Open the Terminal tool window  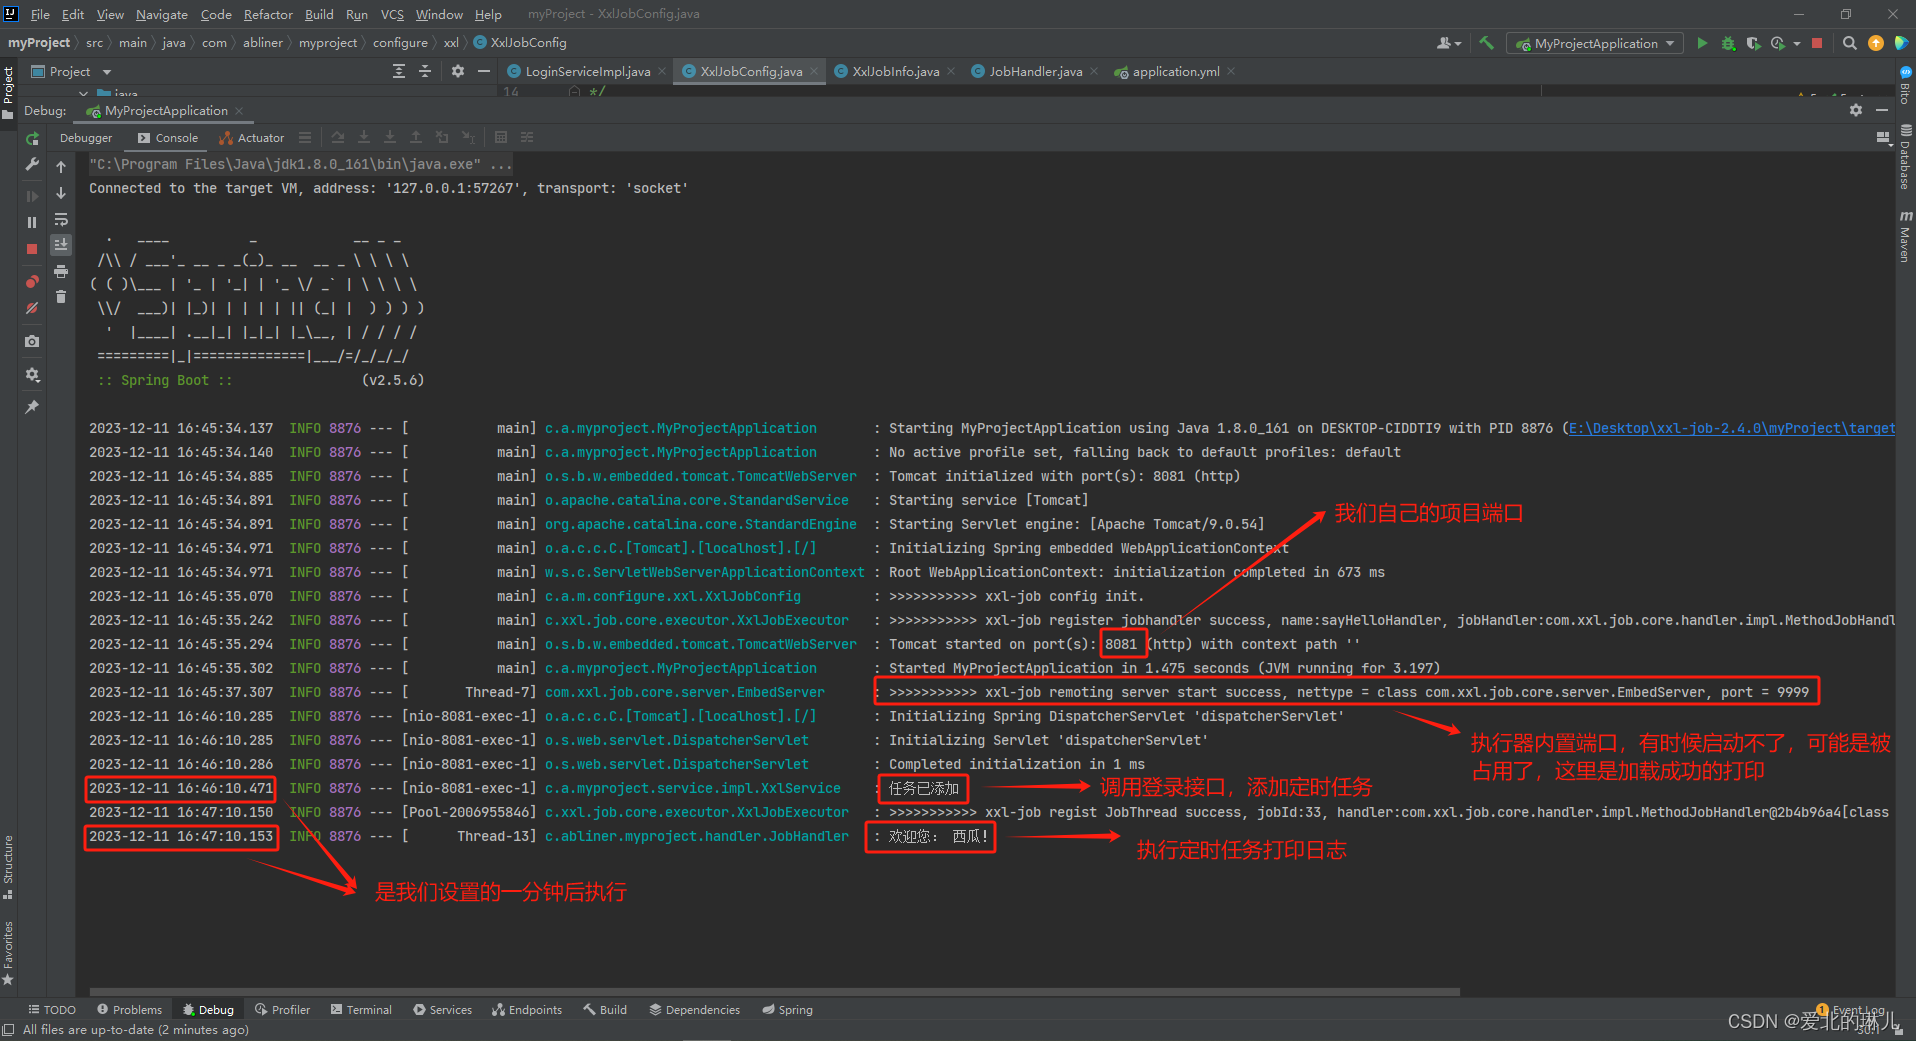361,1010
